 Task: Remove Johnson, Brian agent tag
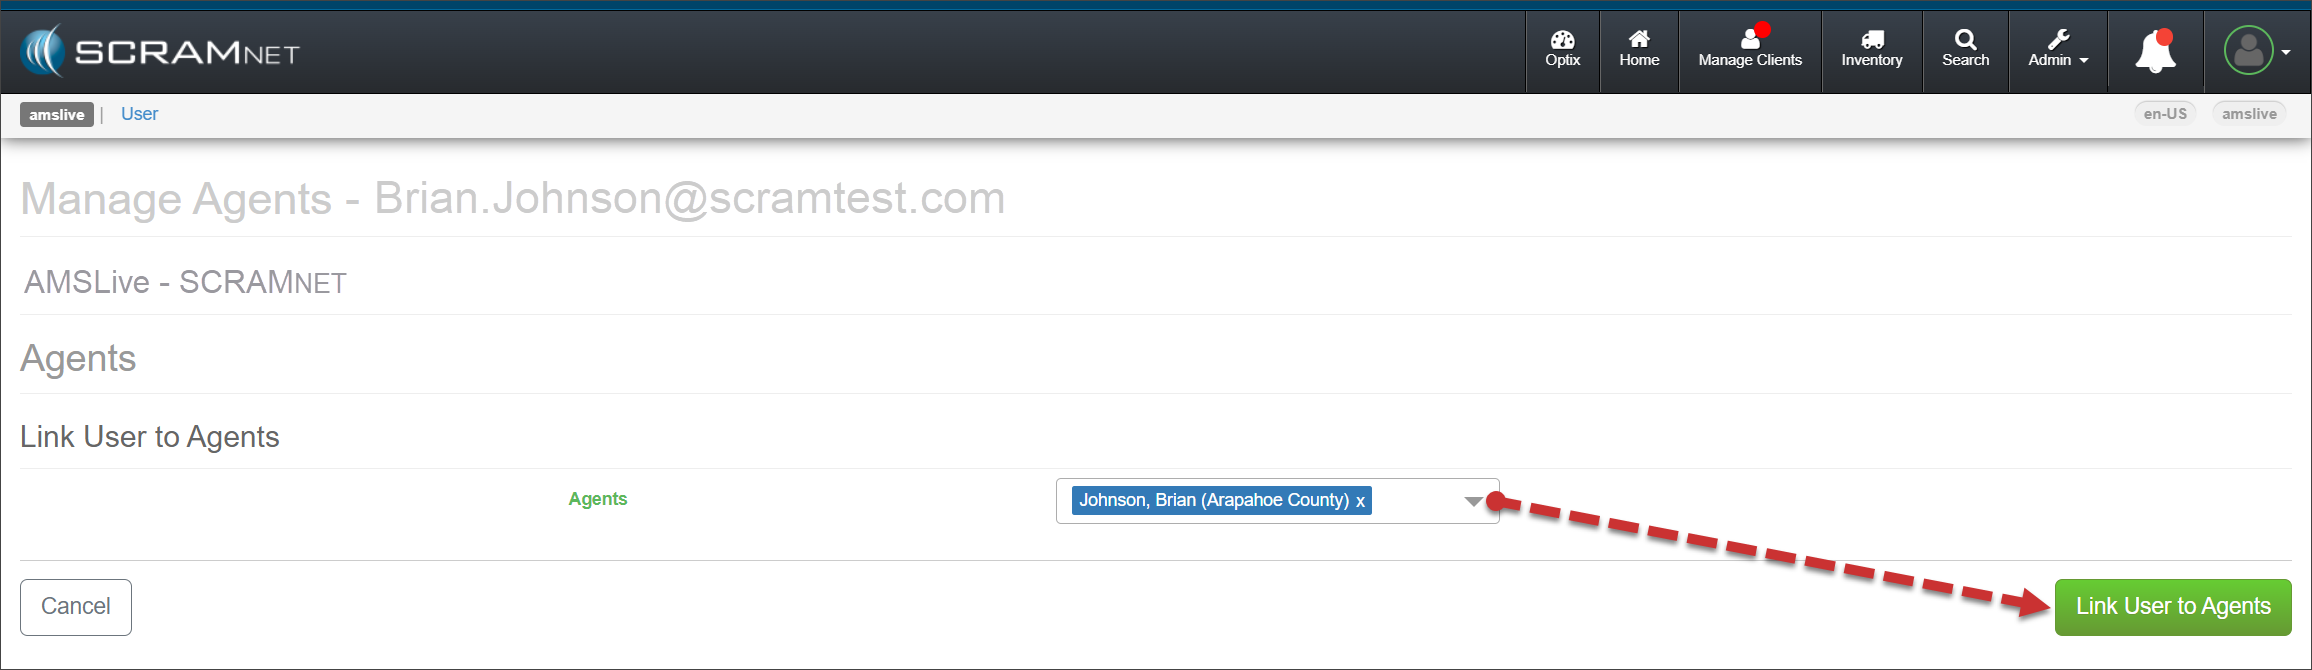click(x=1360, y=501)
